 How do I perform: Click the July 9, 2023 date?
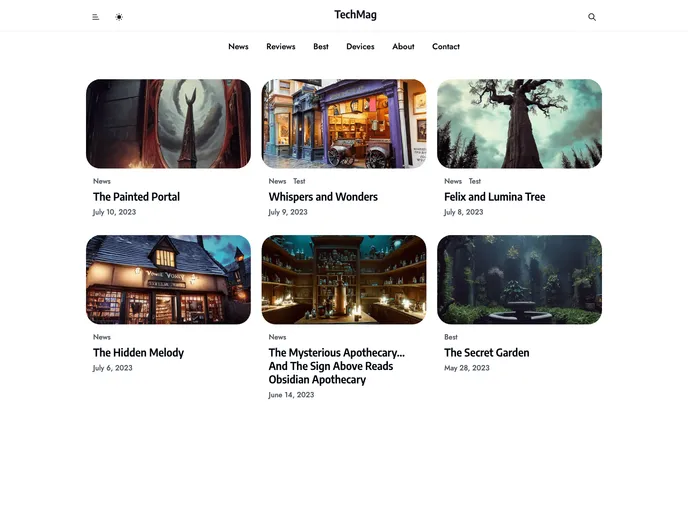(288, 212)
